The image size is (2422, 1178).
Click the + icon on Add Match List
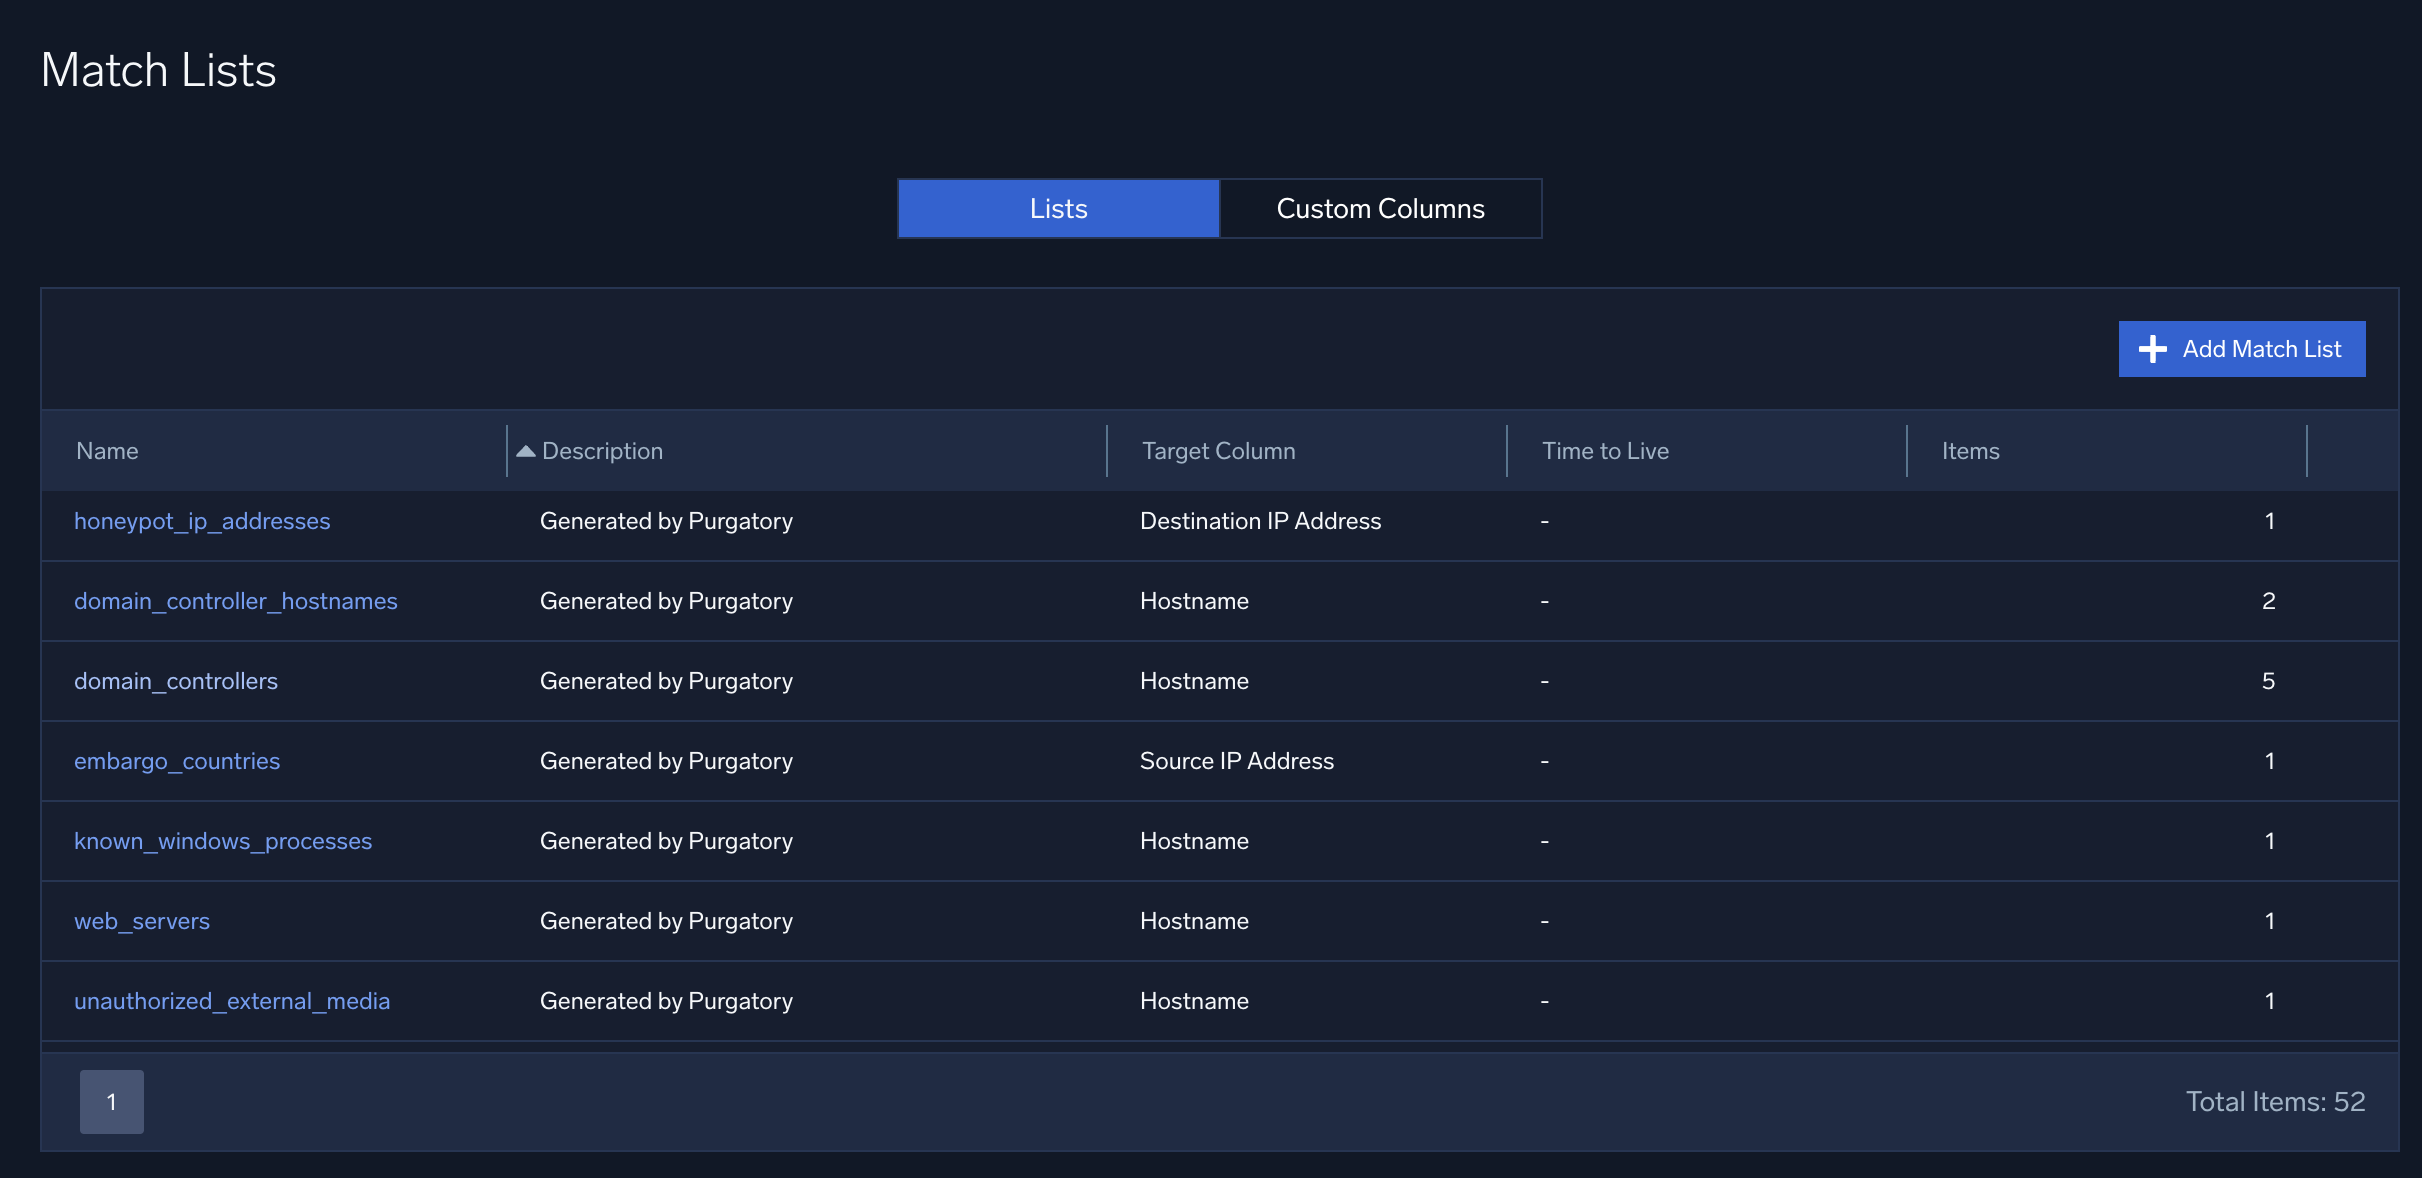(2150, 347)
